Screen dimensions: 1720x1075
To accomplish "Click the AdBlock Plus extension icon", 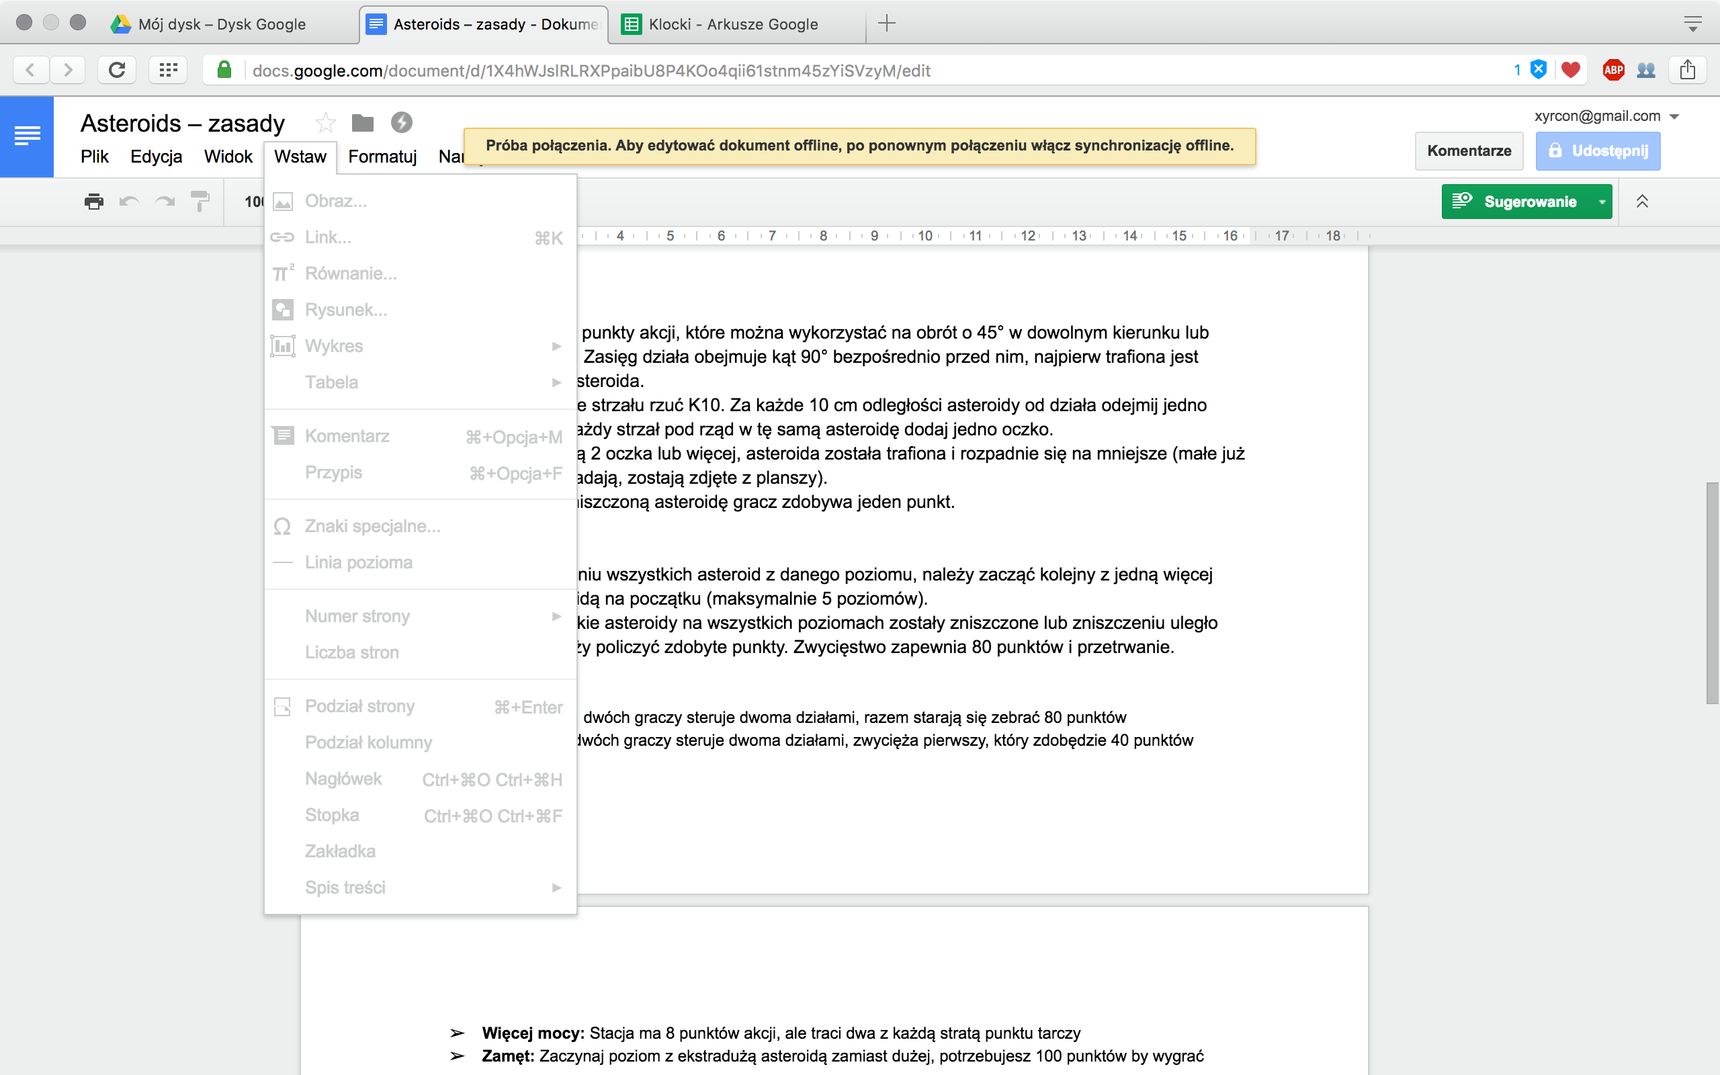I will pos(1613,70).
